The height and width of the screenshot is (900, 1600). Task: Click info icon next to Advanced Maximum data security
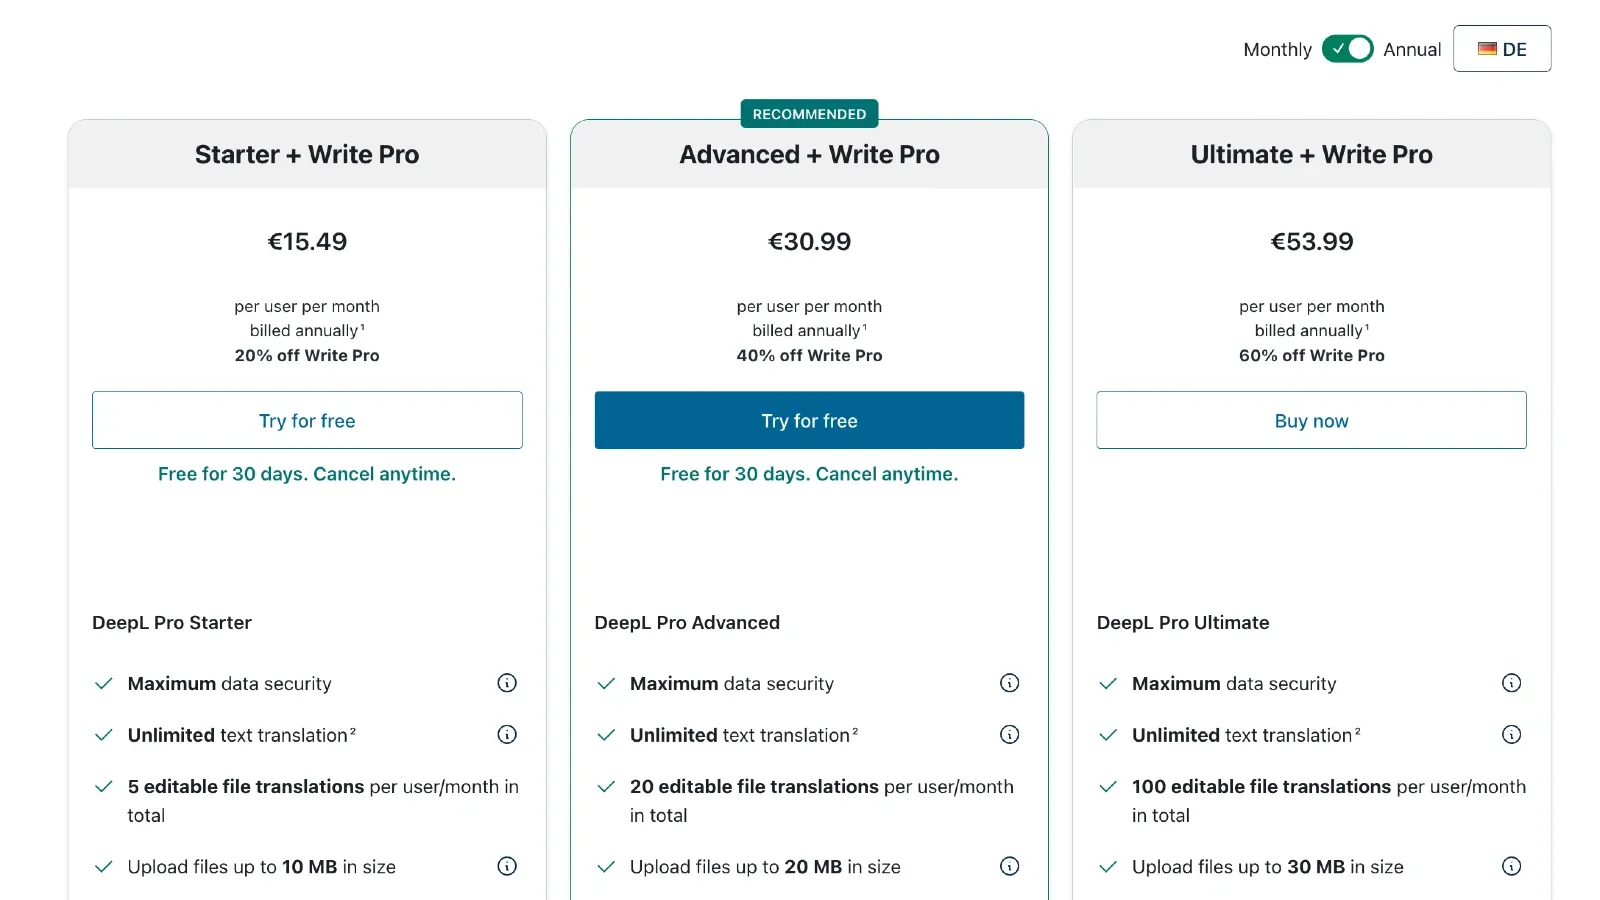(x=1009, y=683)
